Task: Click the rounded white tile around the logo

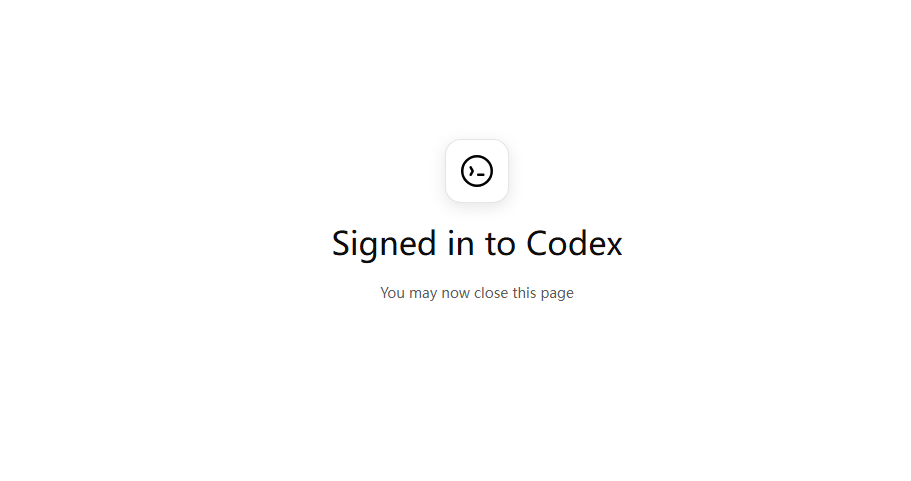Action: coord(477,171)
